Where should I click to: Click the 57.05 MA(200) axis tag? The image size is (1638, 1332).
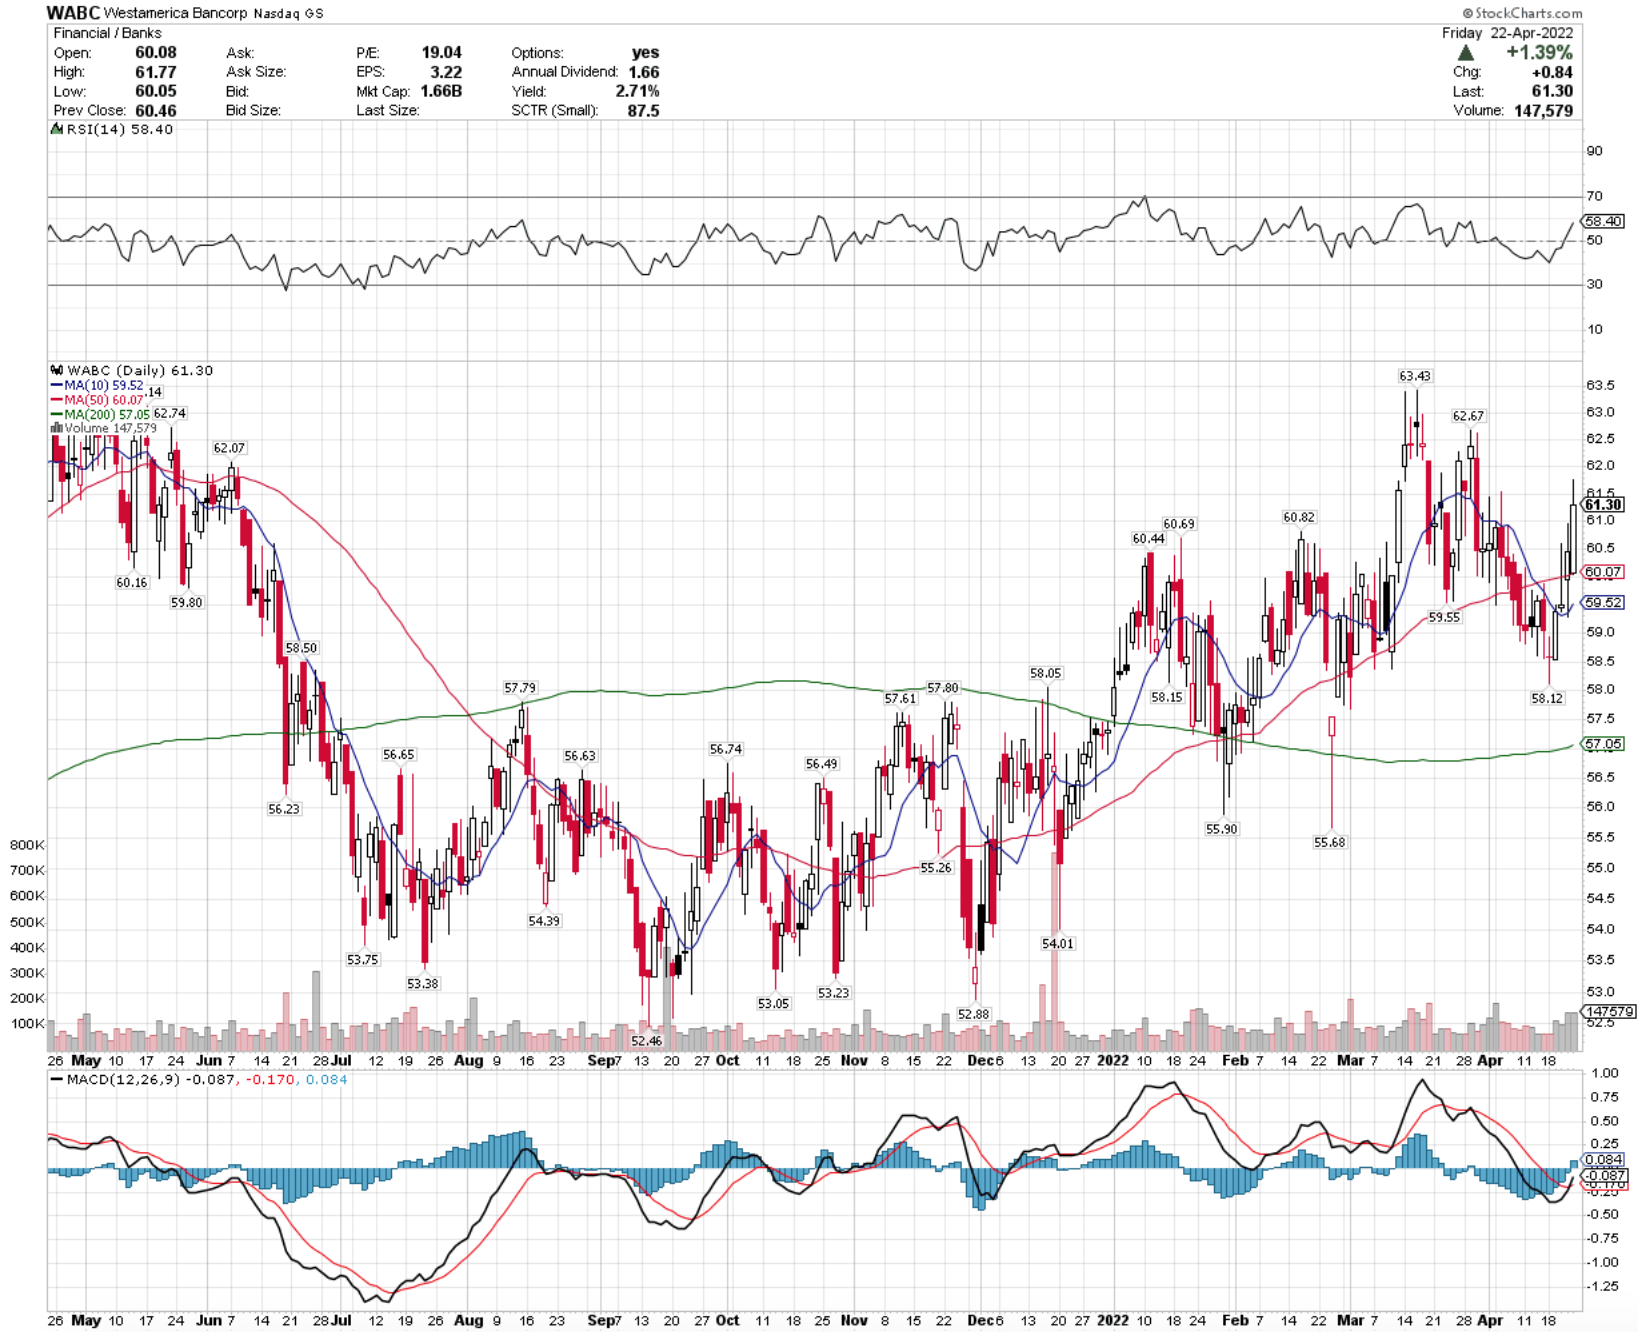(1603, 744)
